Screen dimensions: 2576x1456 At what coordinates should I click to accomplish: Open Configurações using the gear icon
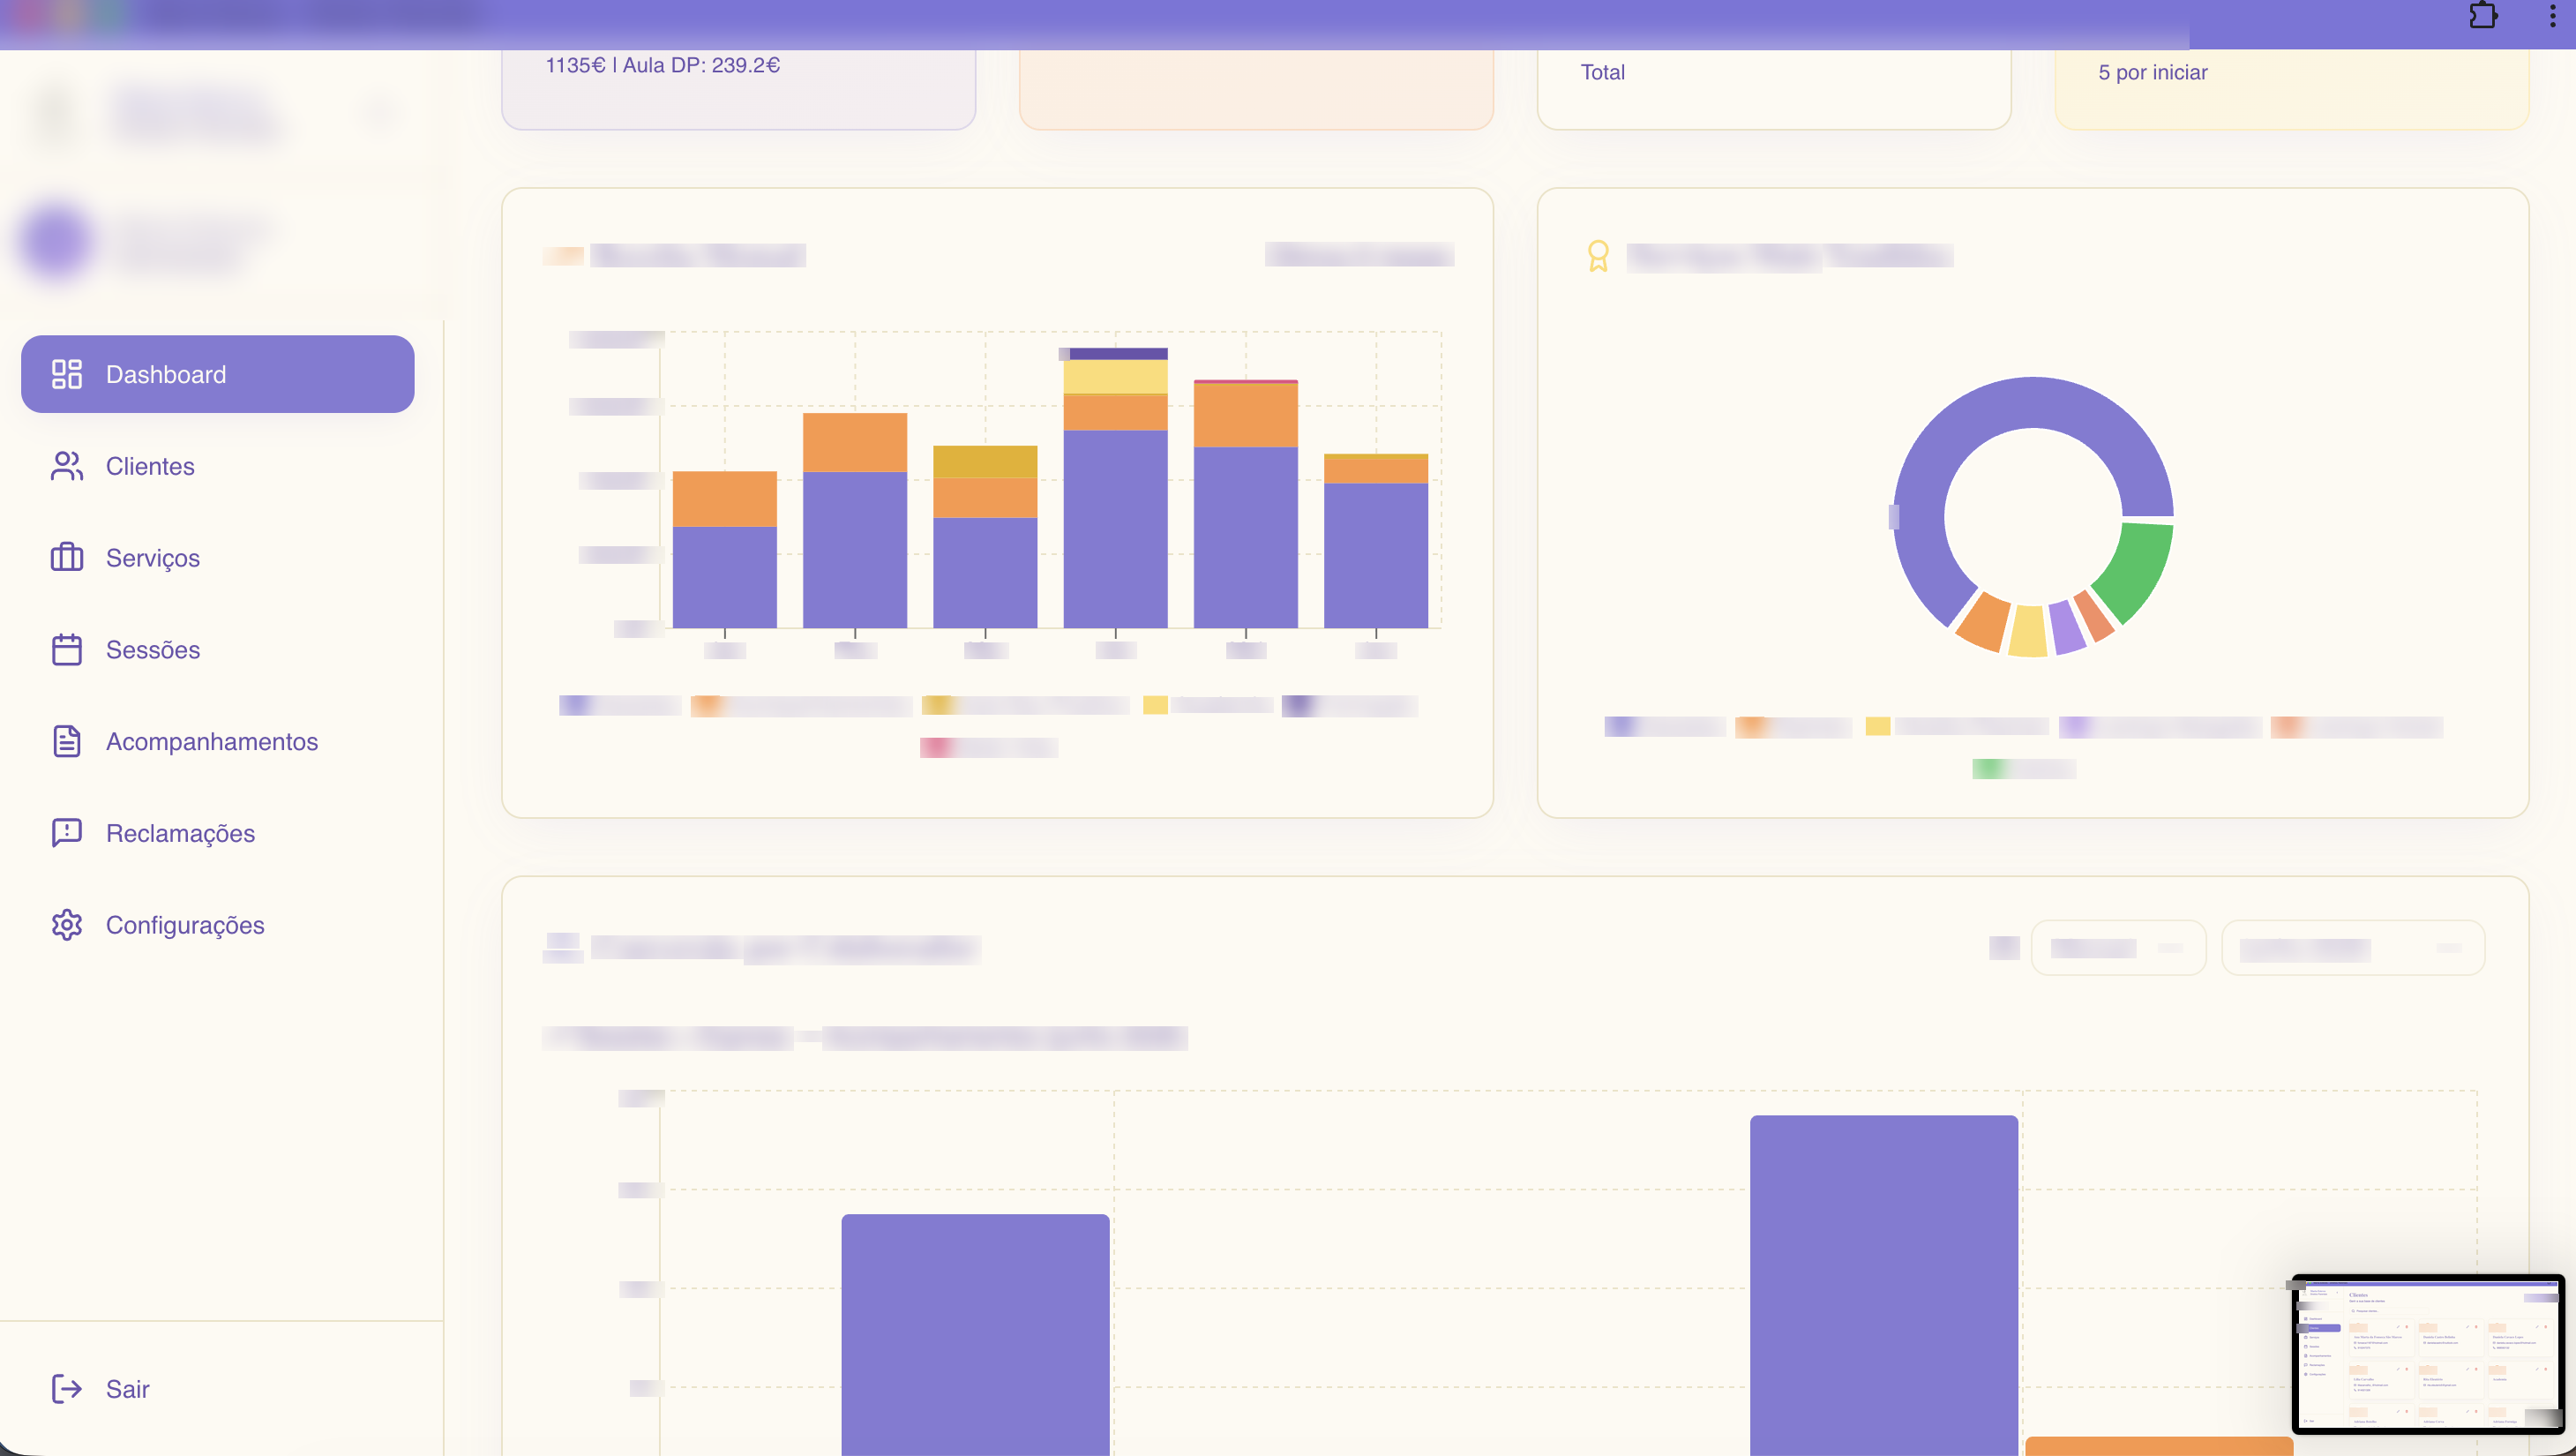67,925
